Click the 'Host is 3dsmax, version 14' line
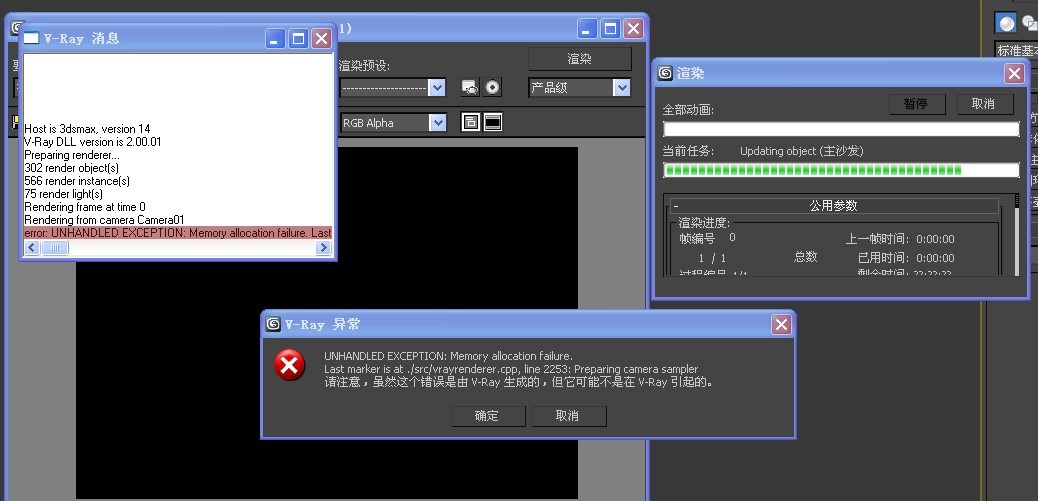This screenshot has width=1038, height=501. click(x=87, y=128)
